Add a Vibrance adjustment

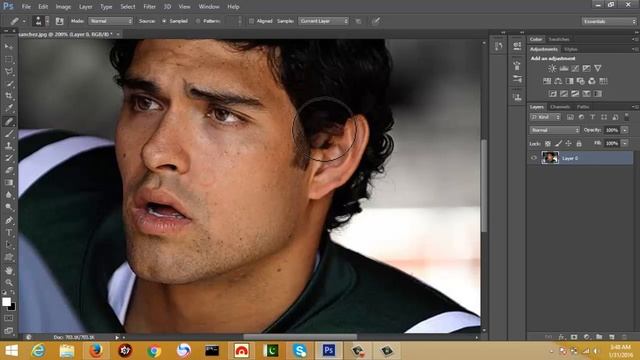tap(598, 69)
